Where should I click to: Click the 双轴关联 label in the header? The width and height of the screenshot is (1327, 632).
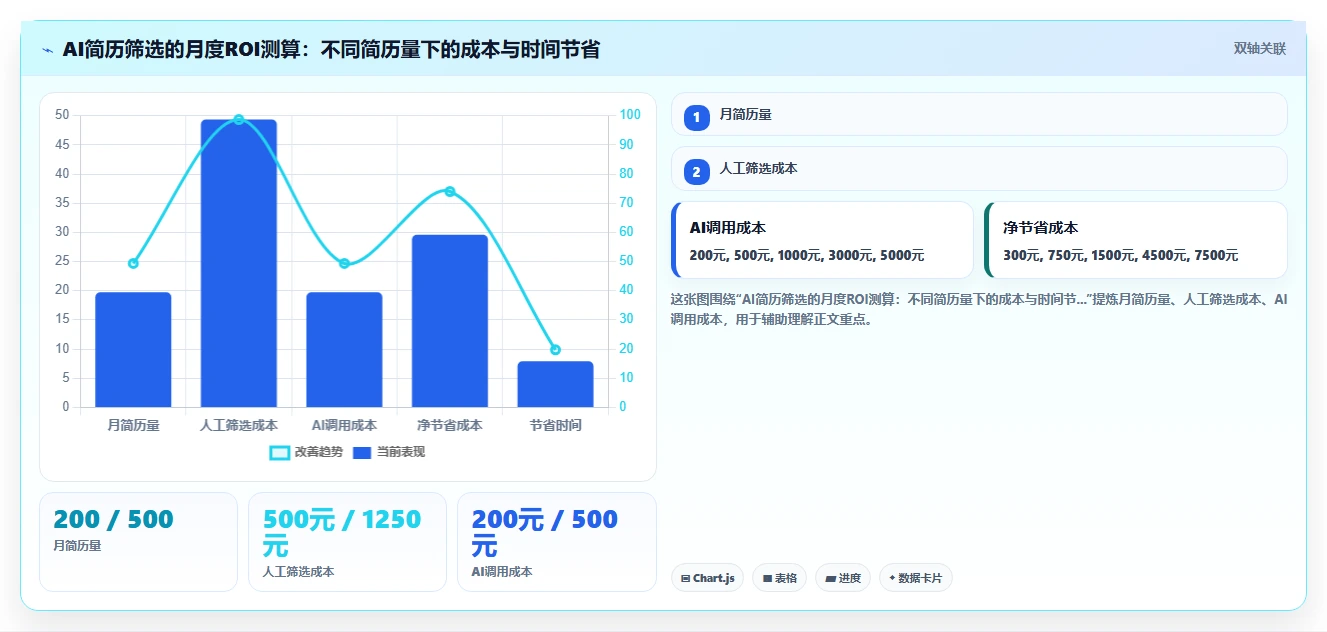1259,49
